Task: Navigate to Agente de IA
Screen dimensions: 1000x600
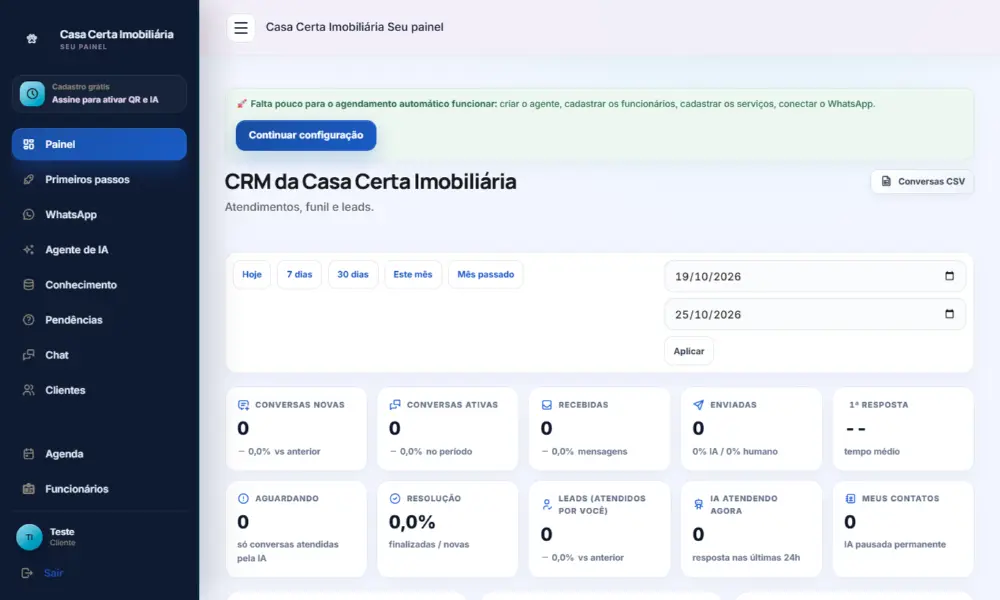Action: pyautogui.click(x=99, y=249)
